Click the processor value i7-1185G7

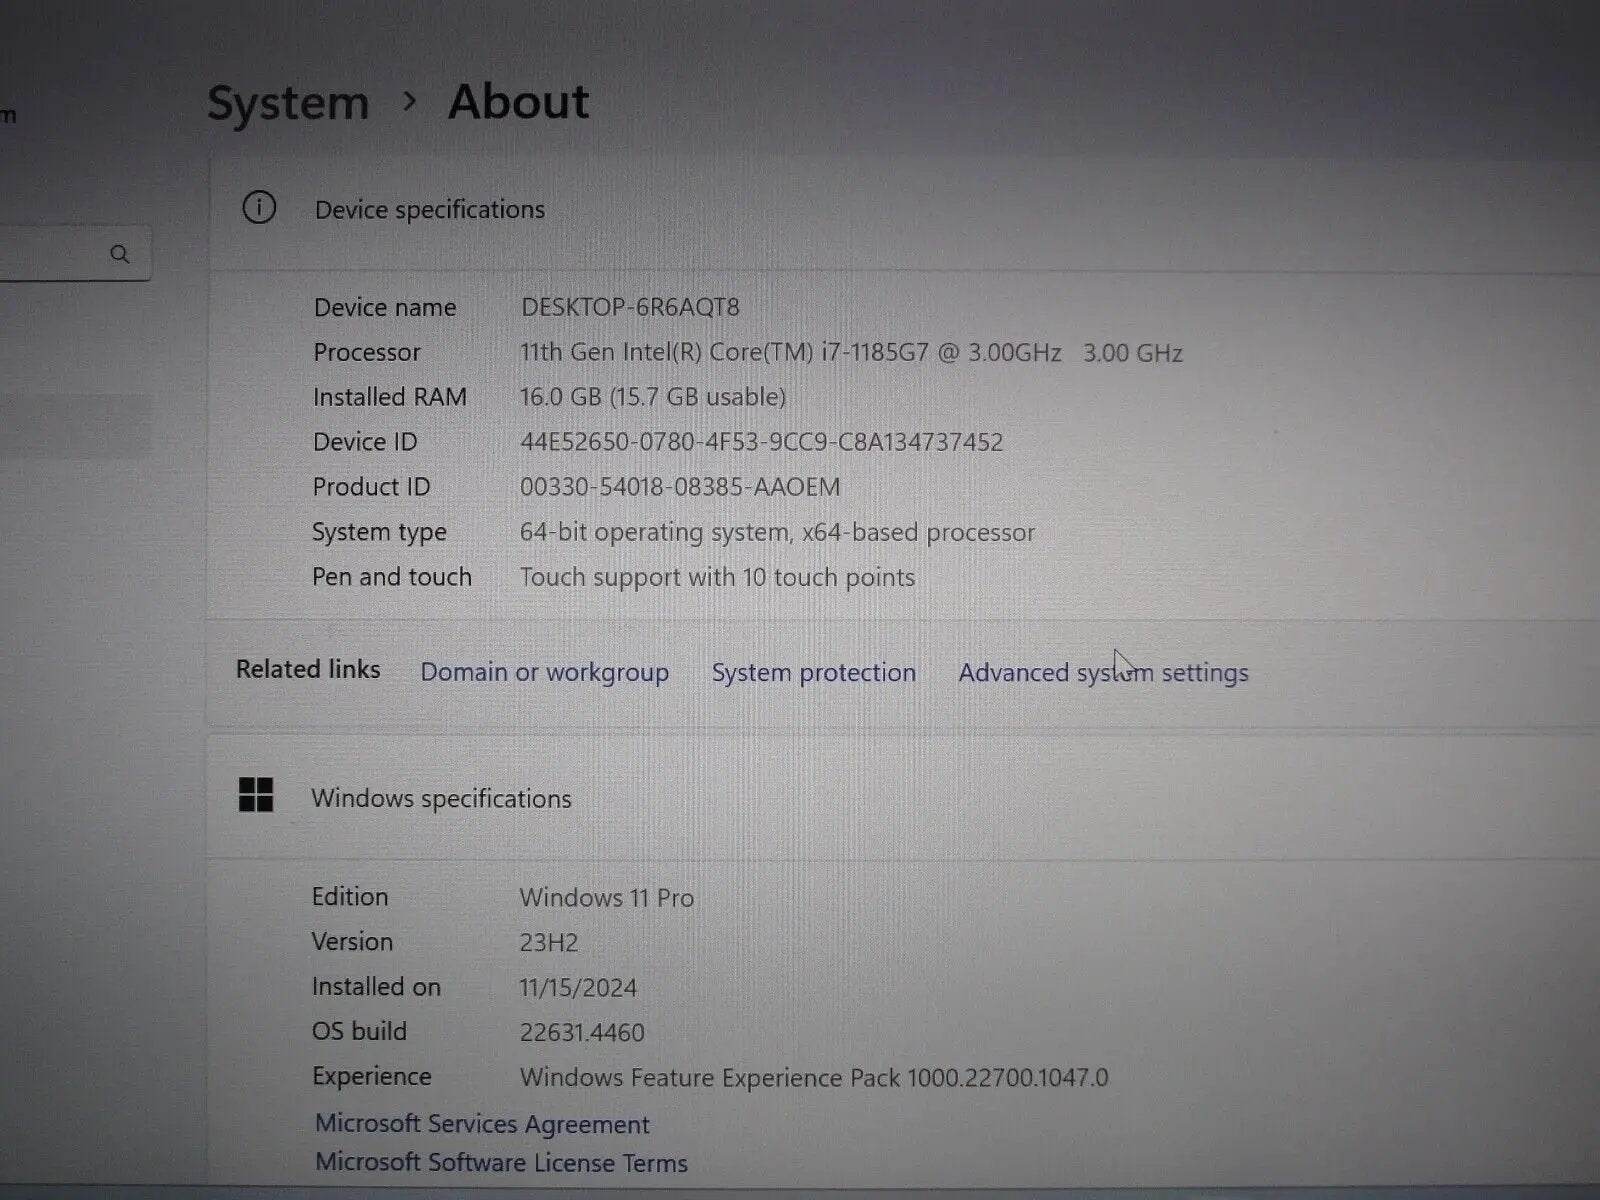tap(850, 352)
